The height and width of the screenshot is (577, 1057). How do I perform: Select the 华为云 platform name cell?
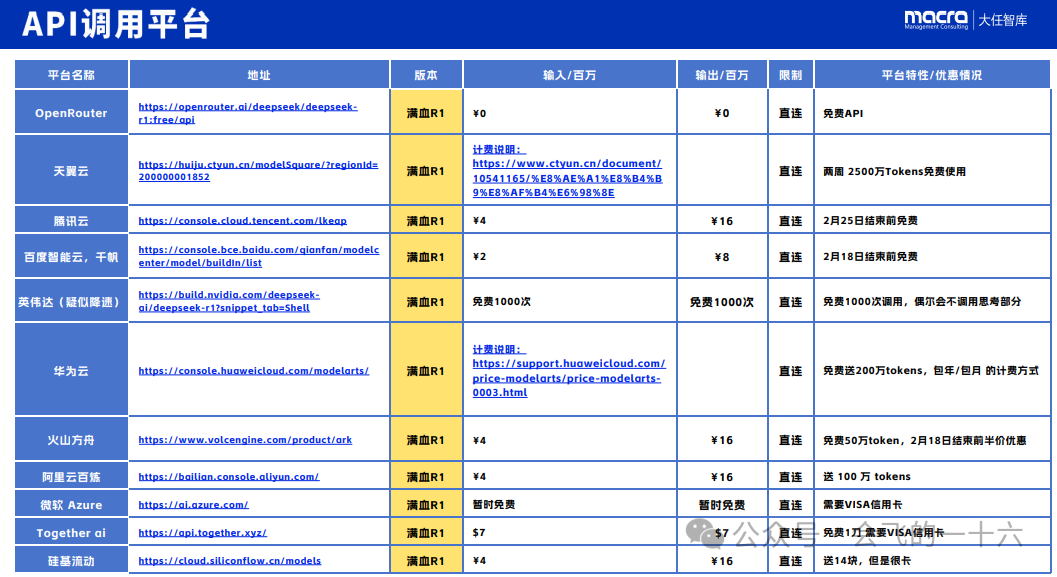71,371
